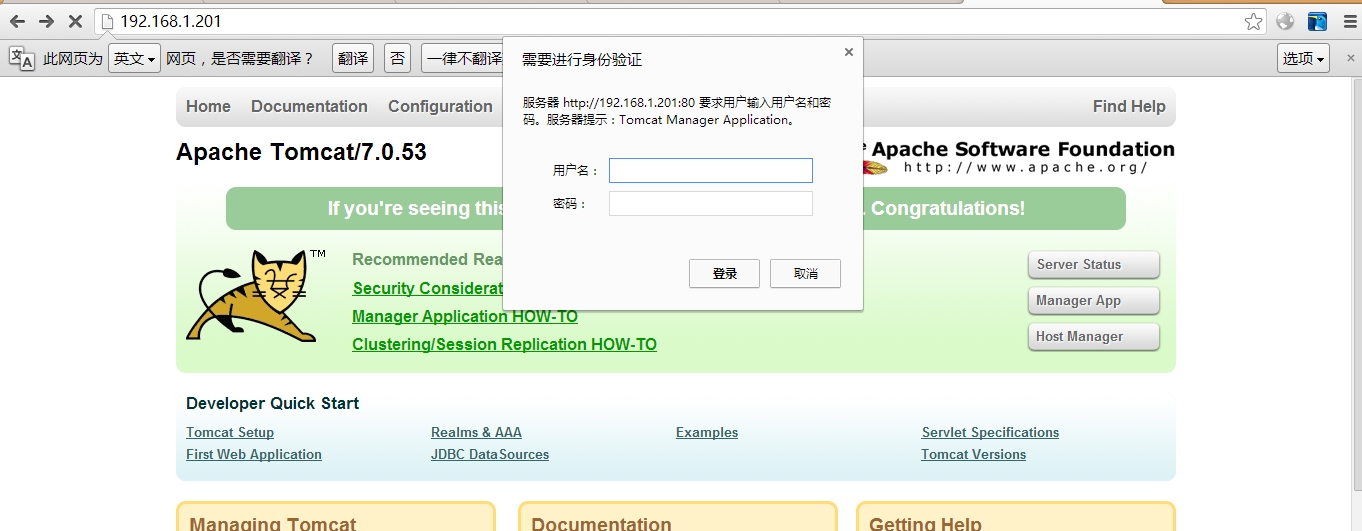Click the Managing Tomcat heading
Screen dimensions: 1362x531
pyautogui.click(x=273, y=523)
